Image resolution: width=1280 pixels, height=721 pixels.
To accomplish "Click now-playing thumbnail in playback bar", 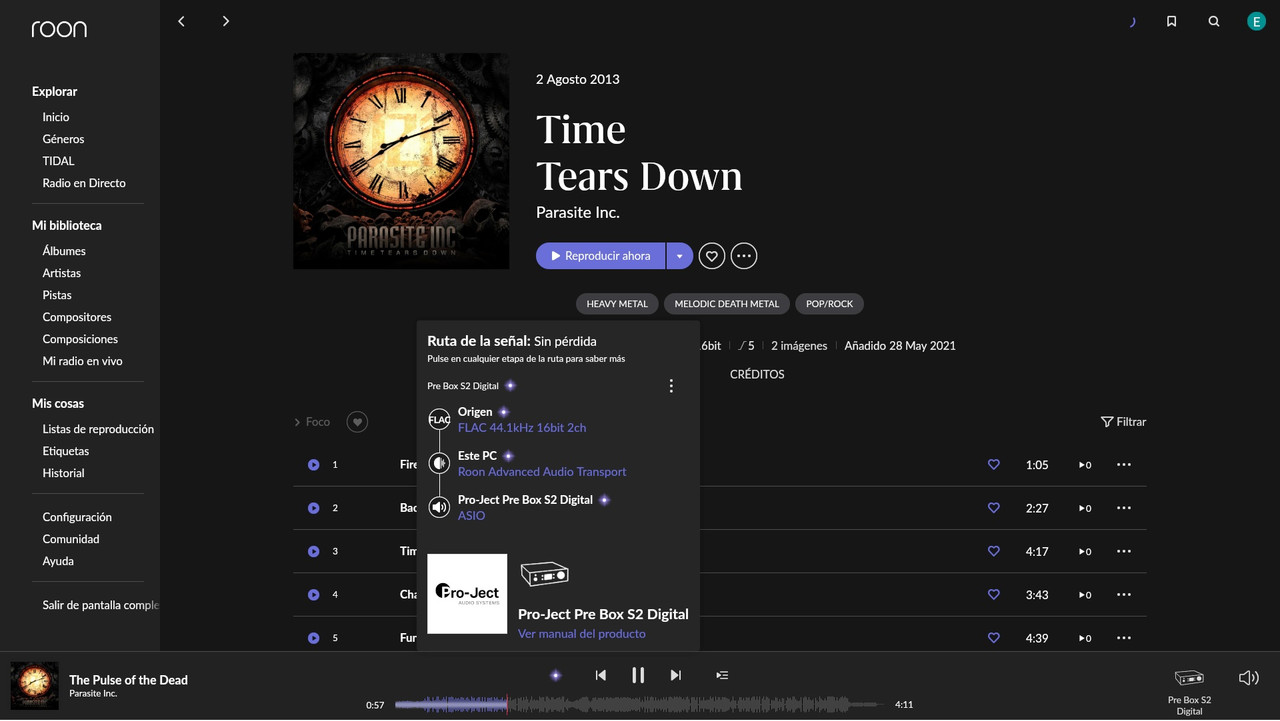I will [34, 686].
